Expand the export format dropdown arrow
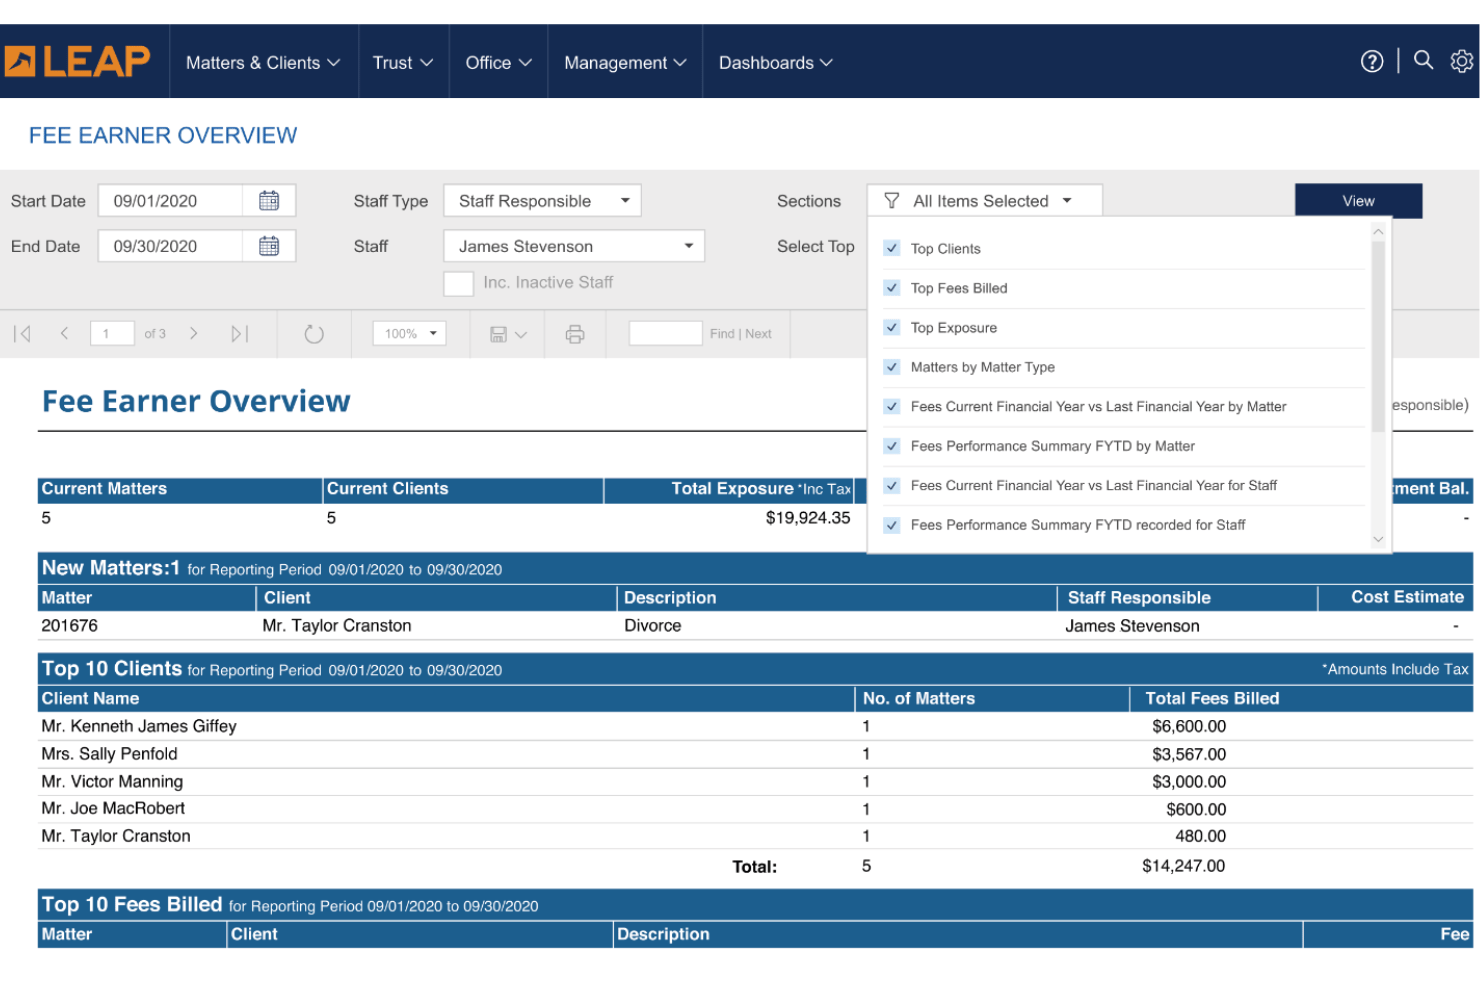 coord(521,335)
